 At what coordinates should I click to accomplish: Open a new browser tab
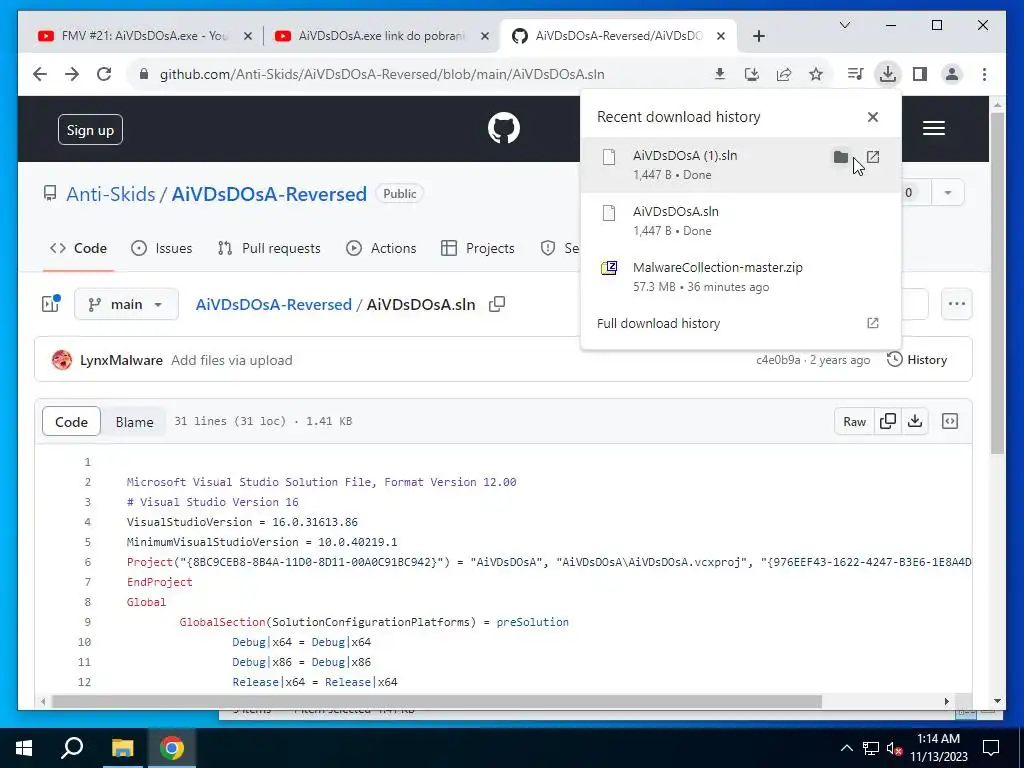758,36
